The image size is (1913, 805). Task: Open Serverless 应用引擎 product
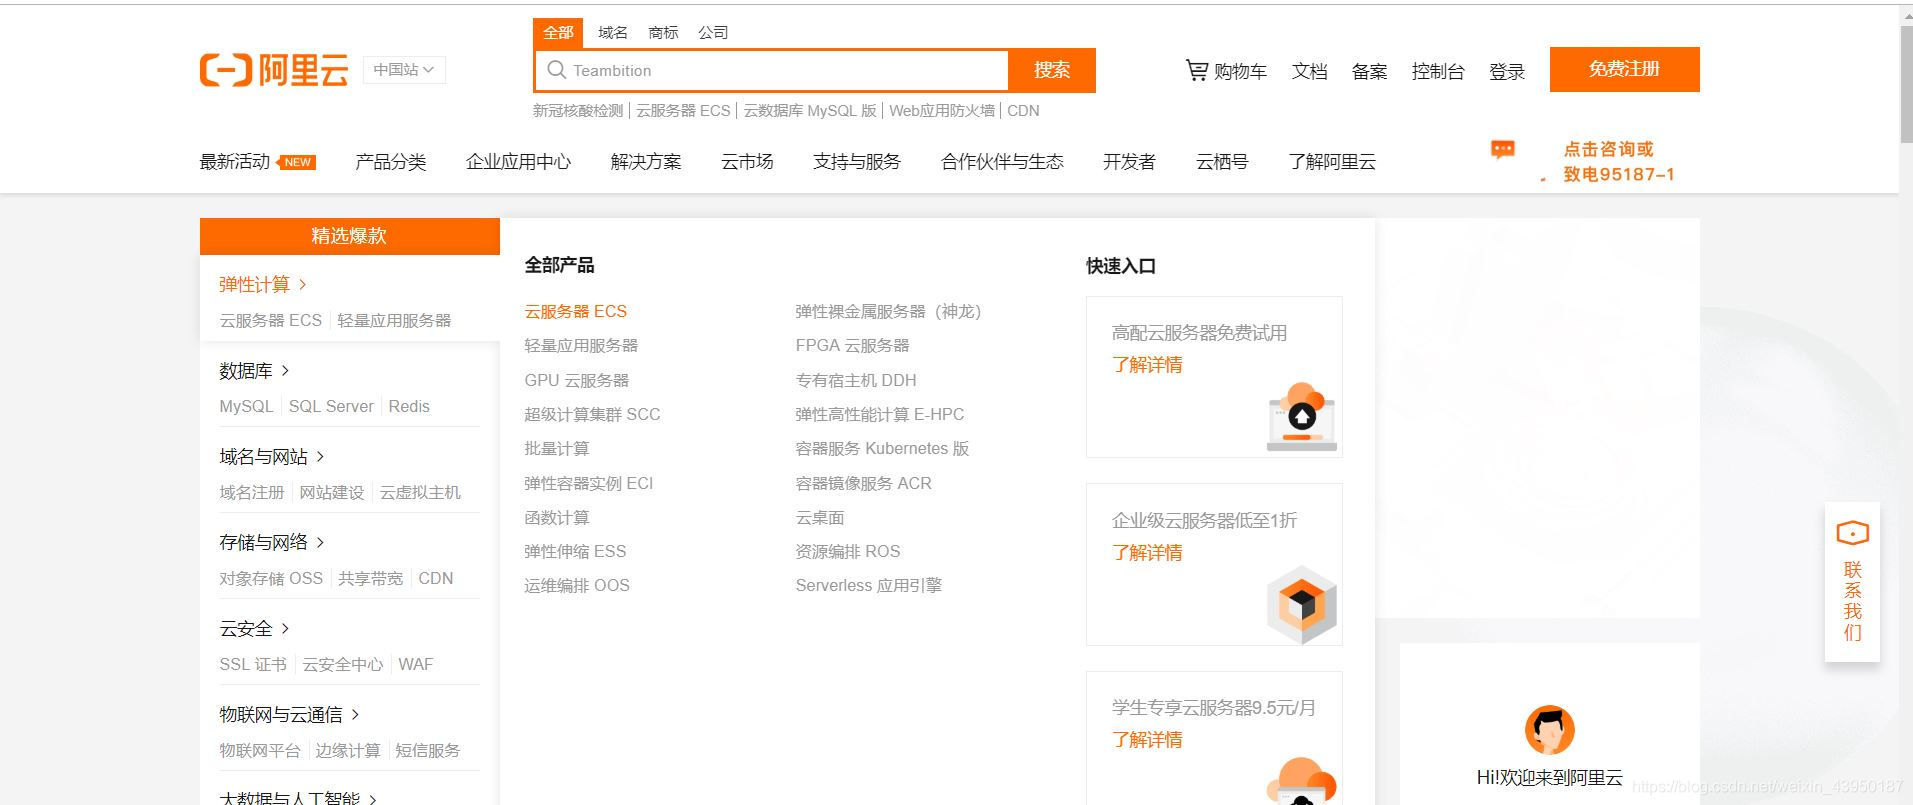click(869, 586)
